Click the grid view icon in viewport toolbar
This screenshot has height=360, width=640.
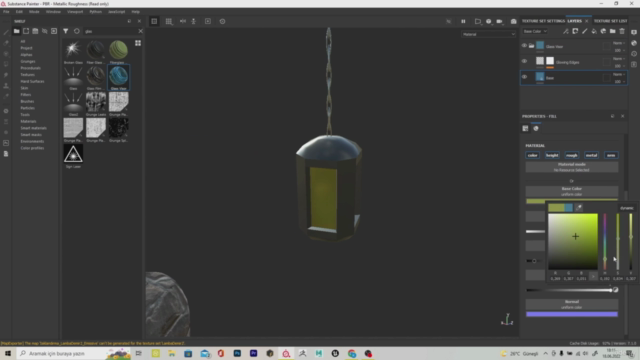coord(169,21)
